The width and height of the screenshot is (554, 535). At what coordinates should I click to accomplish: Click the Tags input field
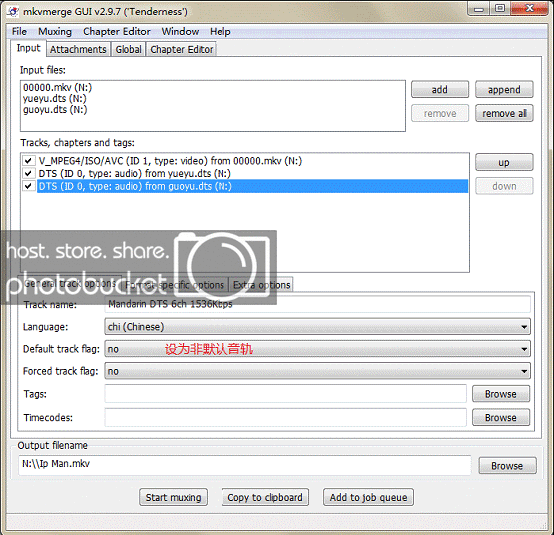285,394
